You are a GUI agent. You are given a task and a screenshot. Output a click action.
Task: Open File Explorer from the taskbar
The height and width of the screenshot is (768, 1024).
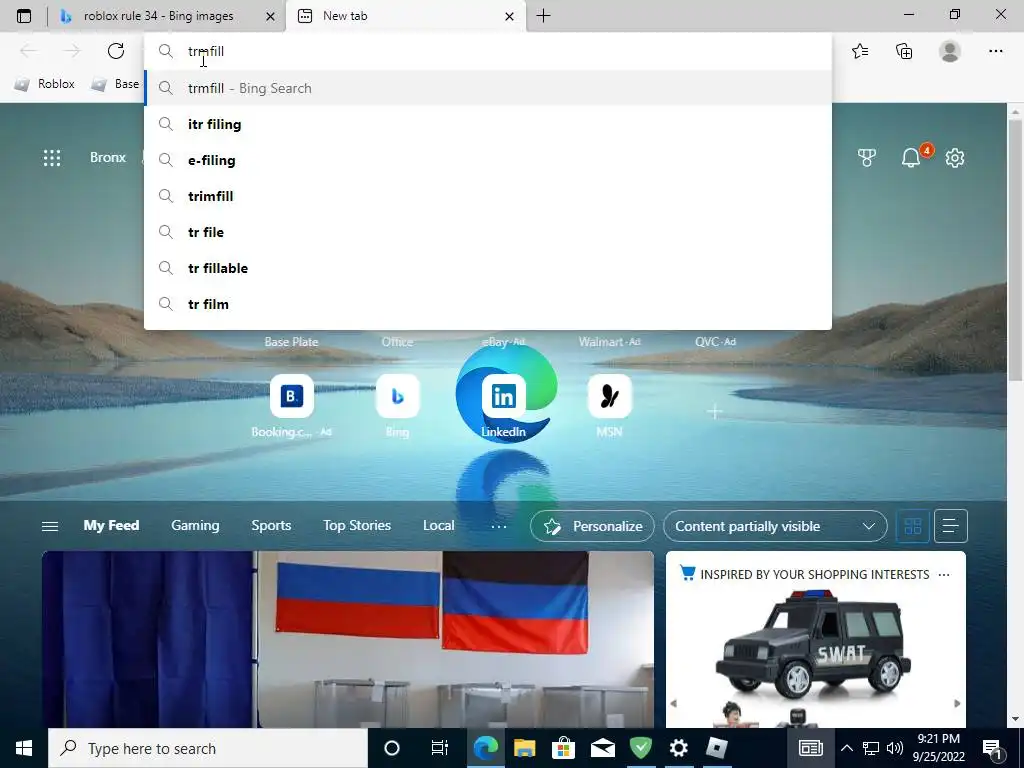524,748
